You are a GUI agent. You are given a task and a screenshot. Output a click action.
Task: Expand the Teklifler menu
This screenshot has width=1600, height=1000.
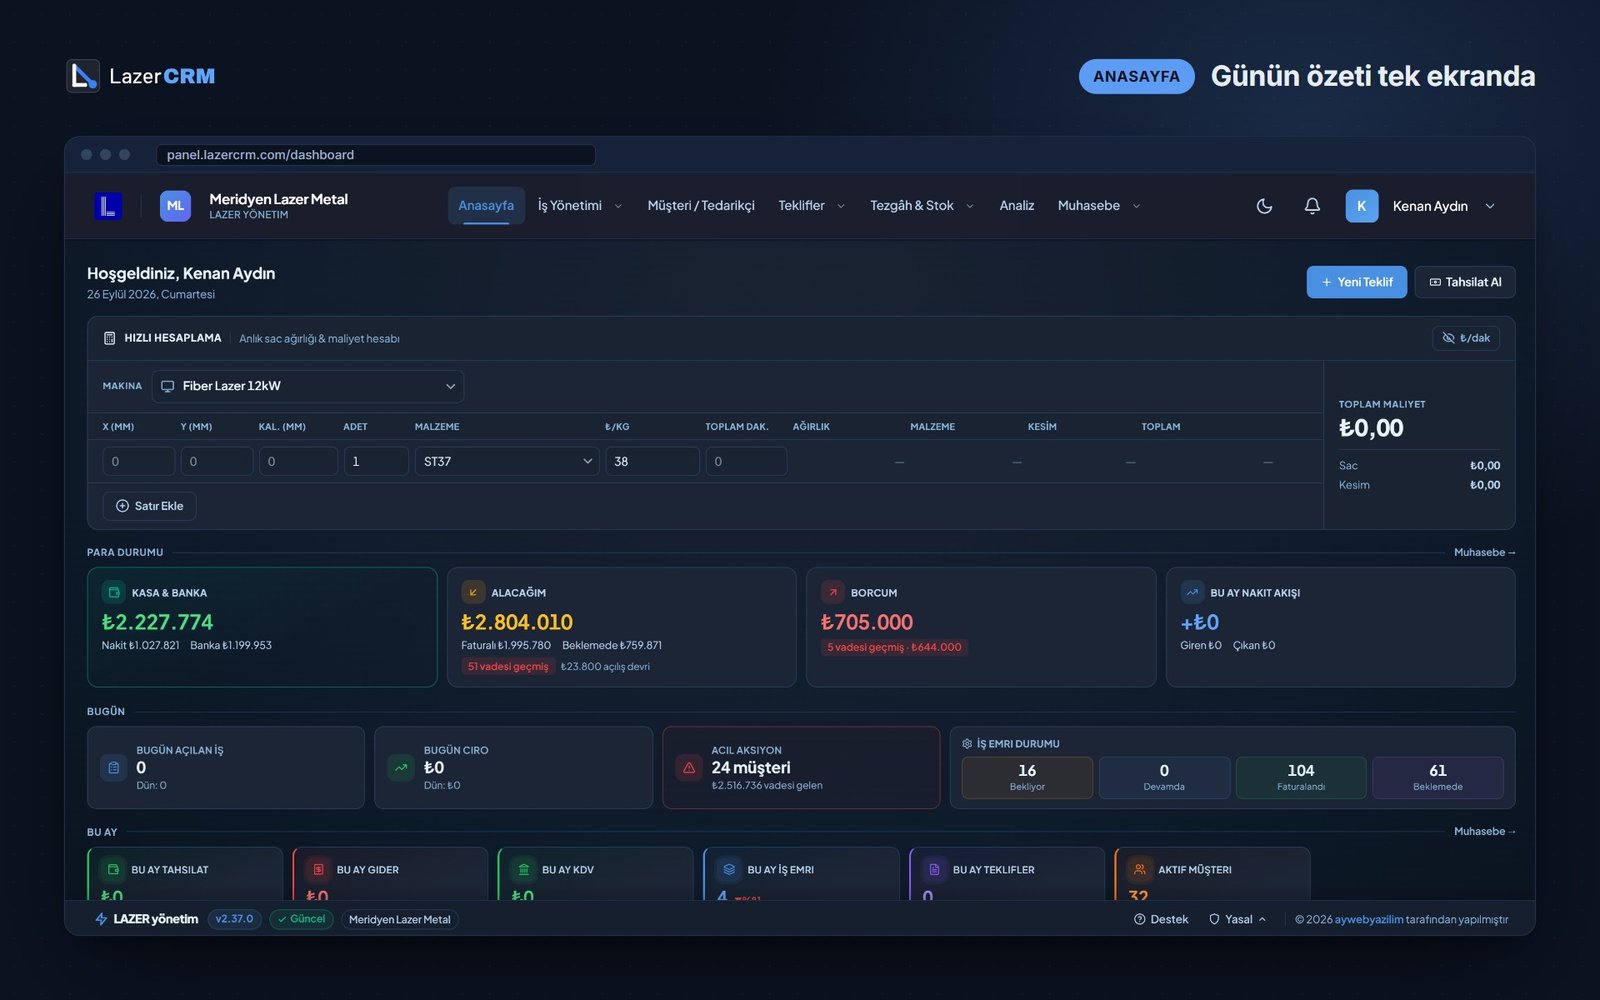pos(812,206)
